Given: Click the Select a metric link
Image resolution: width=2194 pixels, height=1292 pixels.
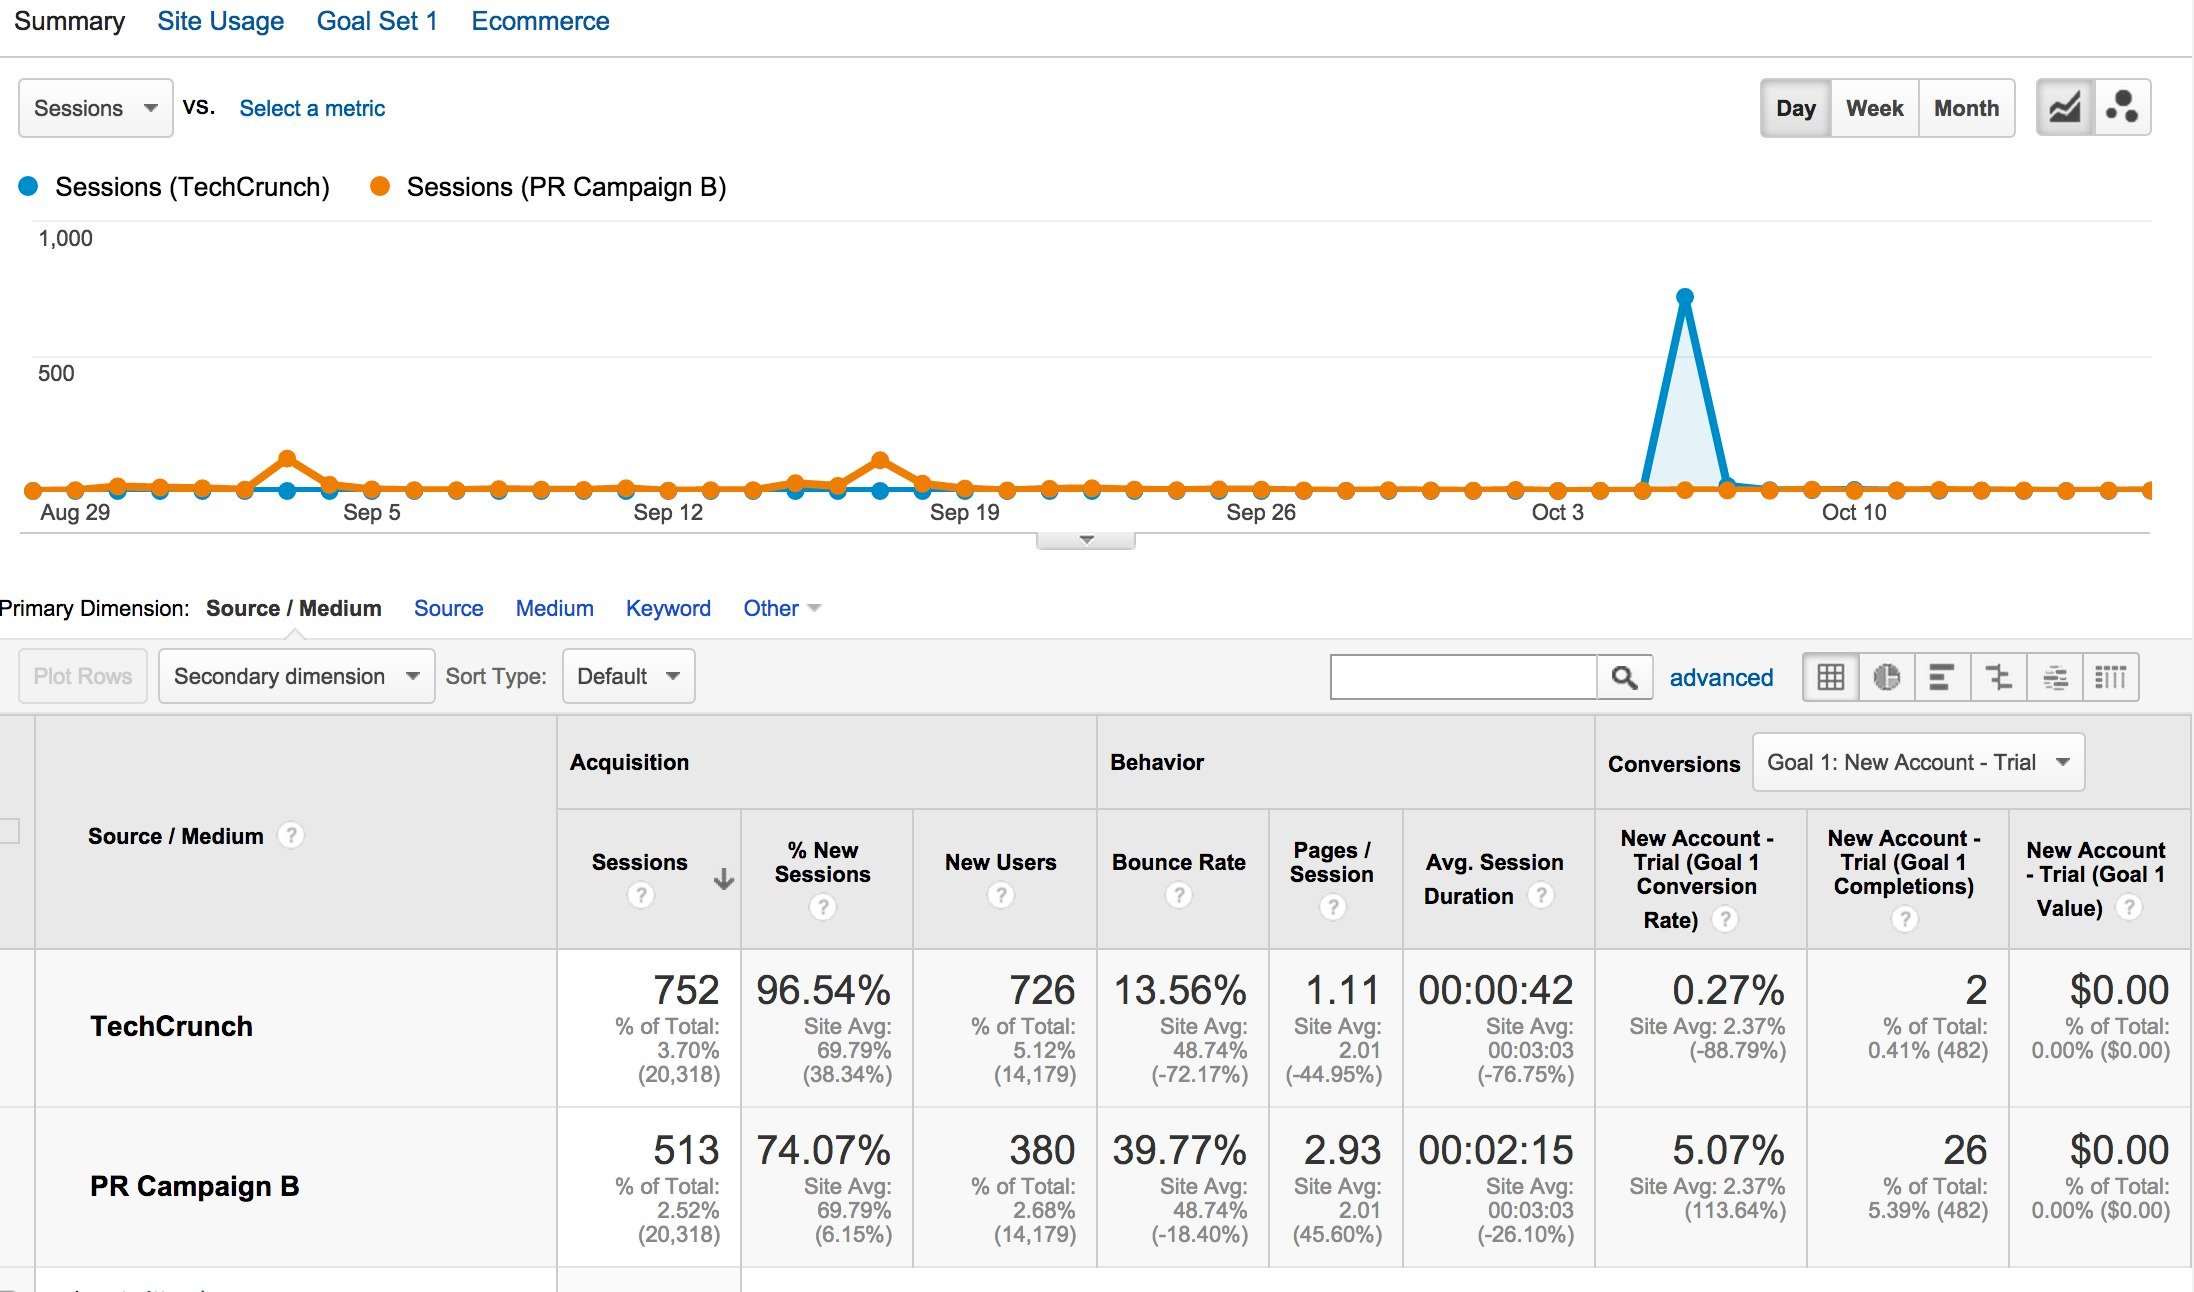Looking at the screenshot, I should (311, 107).
